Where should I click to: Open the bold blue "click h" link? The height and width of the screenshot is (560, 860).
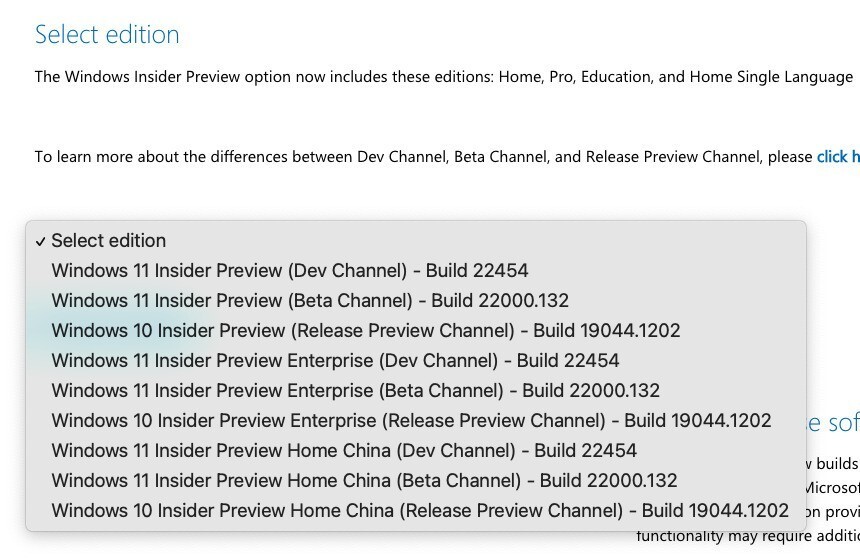(x=838, y=157)
